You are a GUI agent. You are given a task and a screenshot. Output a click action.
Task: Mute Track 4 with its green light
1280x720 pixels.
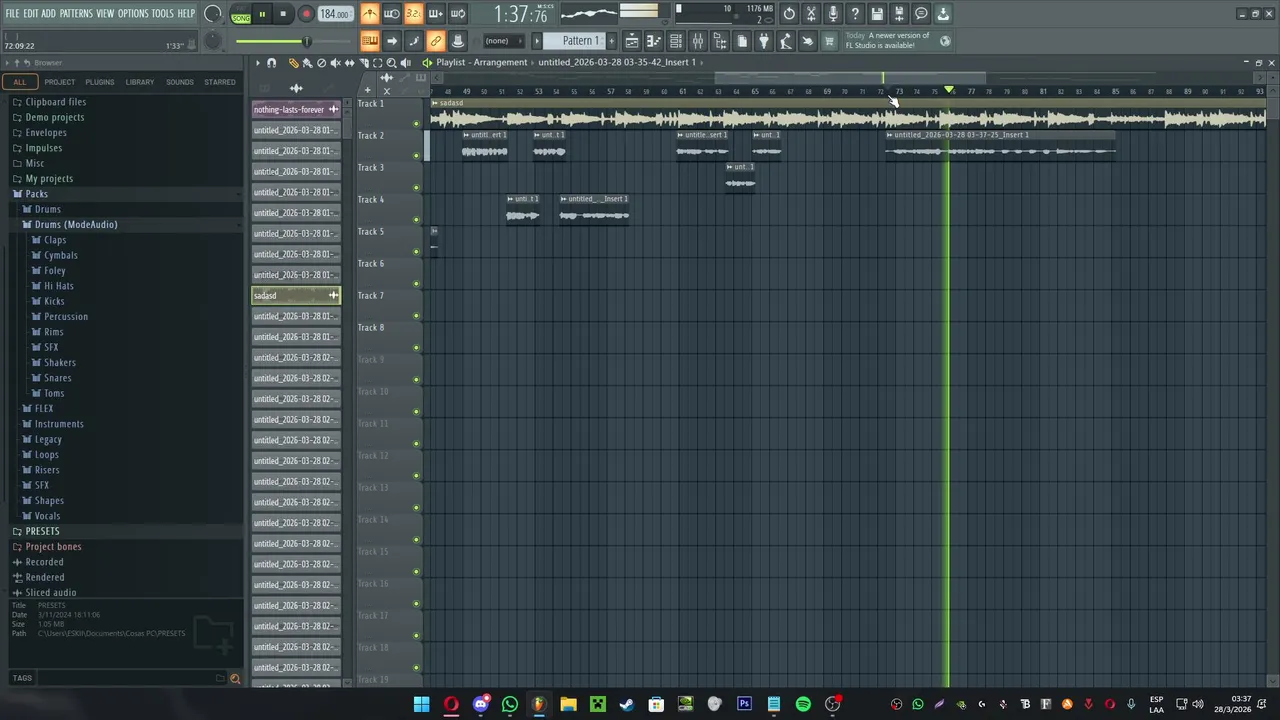(417, 220)
